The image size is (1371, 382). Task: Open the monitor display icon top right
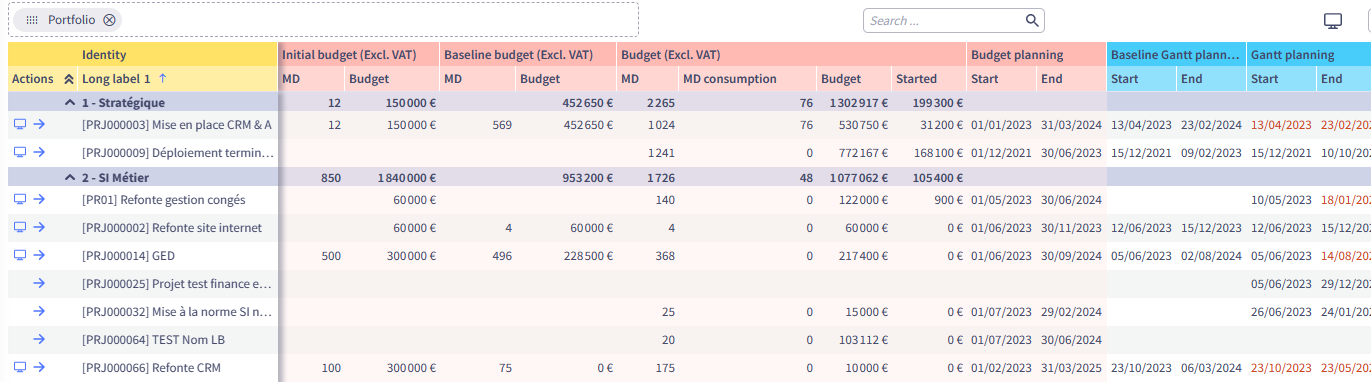pyautogui.click(x=1332, y=21)
